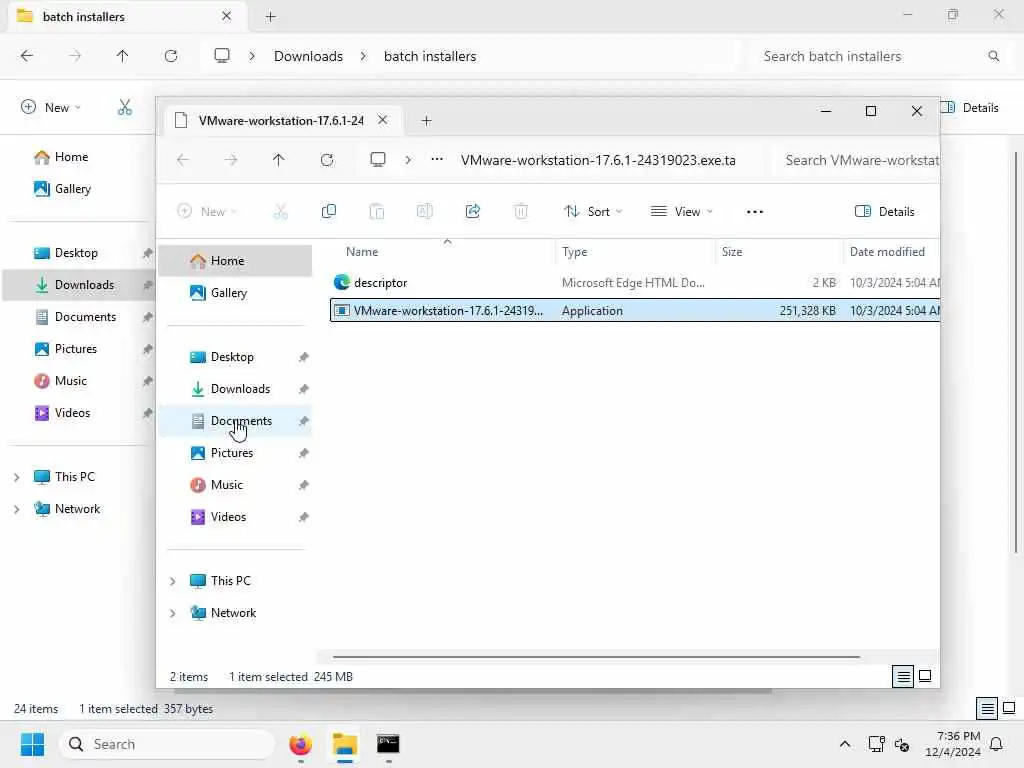The height and width of the screenshot is (768, 1024).
Task: Go back in the VMware window navigation
Action: [x=183, y=160]
